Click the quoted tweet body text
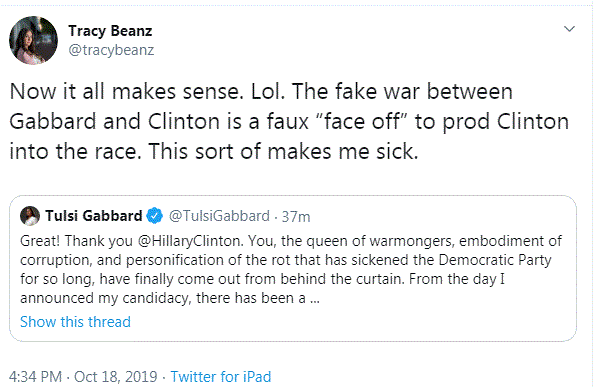Image resolution: width=594 pixels, height=387 pixels. click(291, 269)
